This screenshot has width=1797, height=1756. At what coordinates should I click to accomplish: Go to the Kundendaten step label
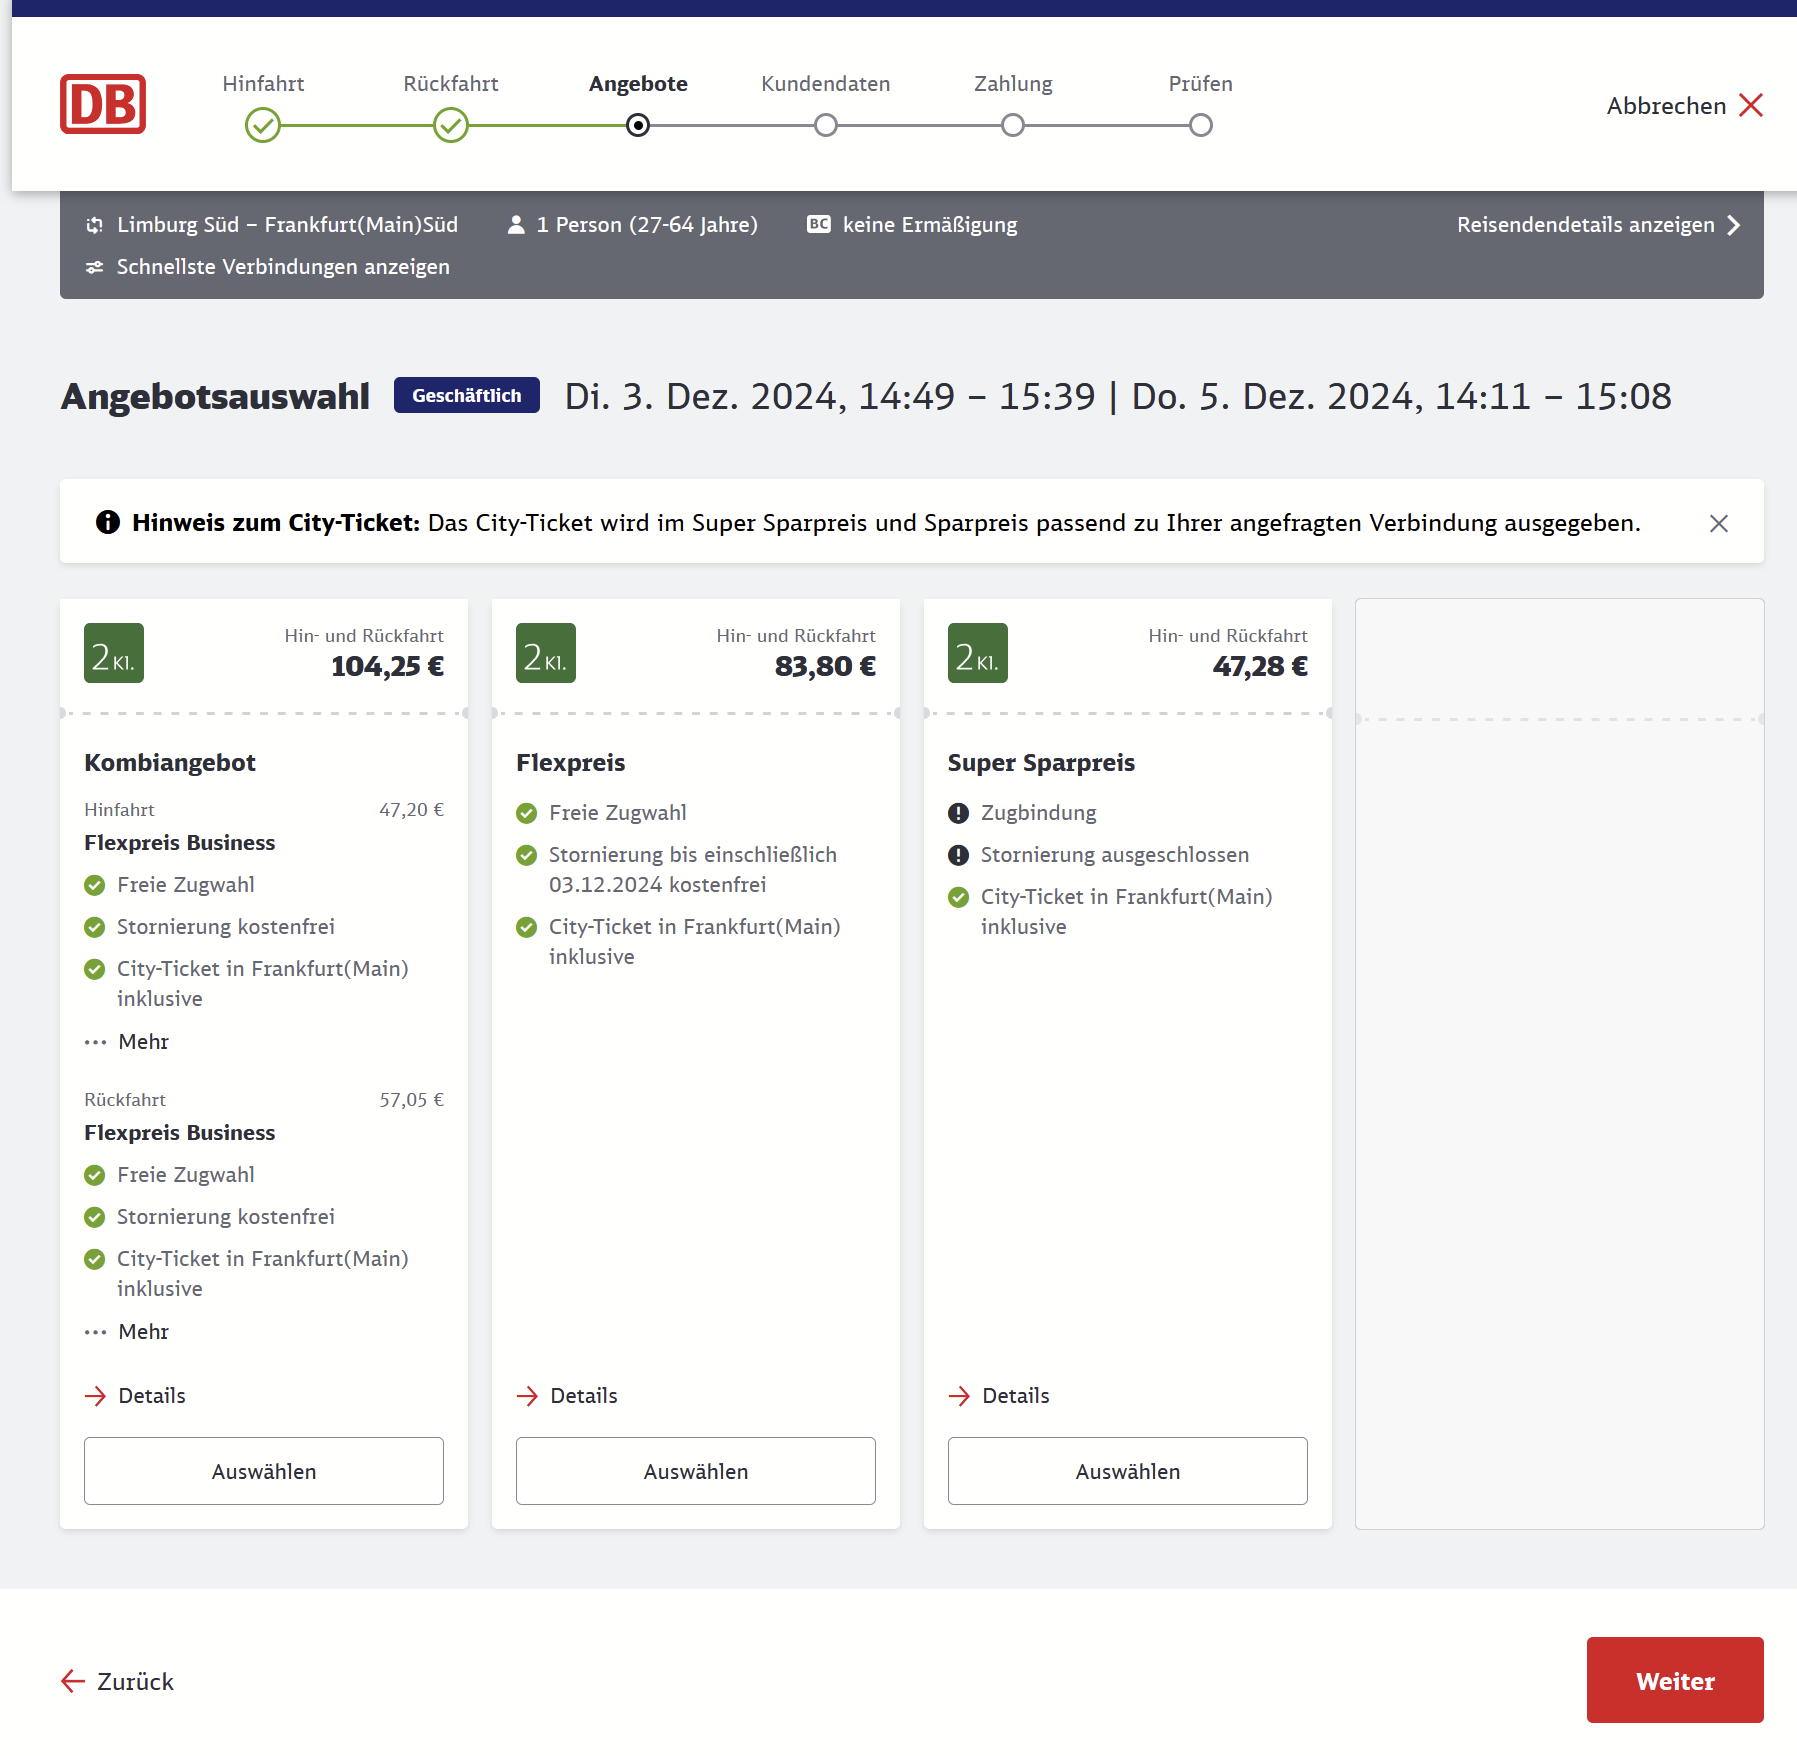pos(826,84)
